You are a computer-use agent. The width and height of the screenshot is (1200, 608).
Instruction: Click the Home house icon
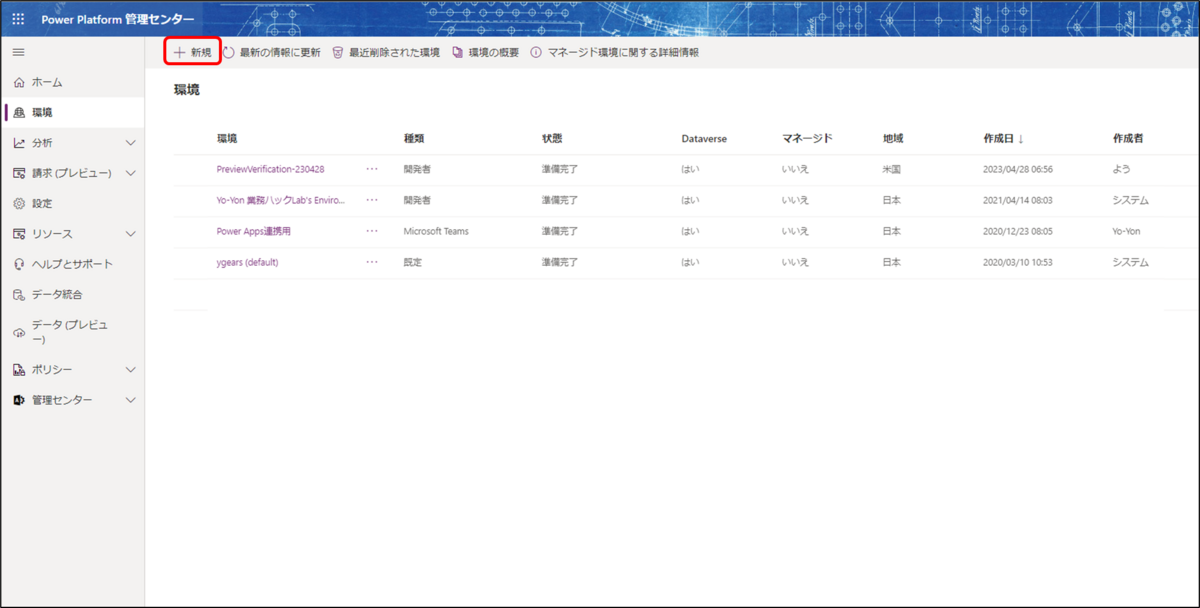19,82
